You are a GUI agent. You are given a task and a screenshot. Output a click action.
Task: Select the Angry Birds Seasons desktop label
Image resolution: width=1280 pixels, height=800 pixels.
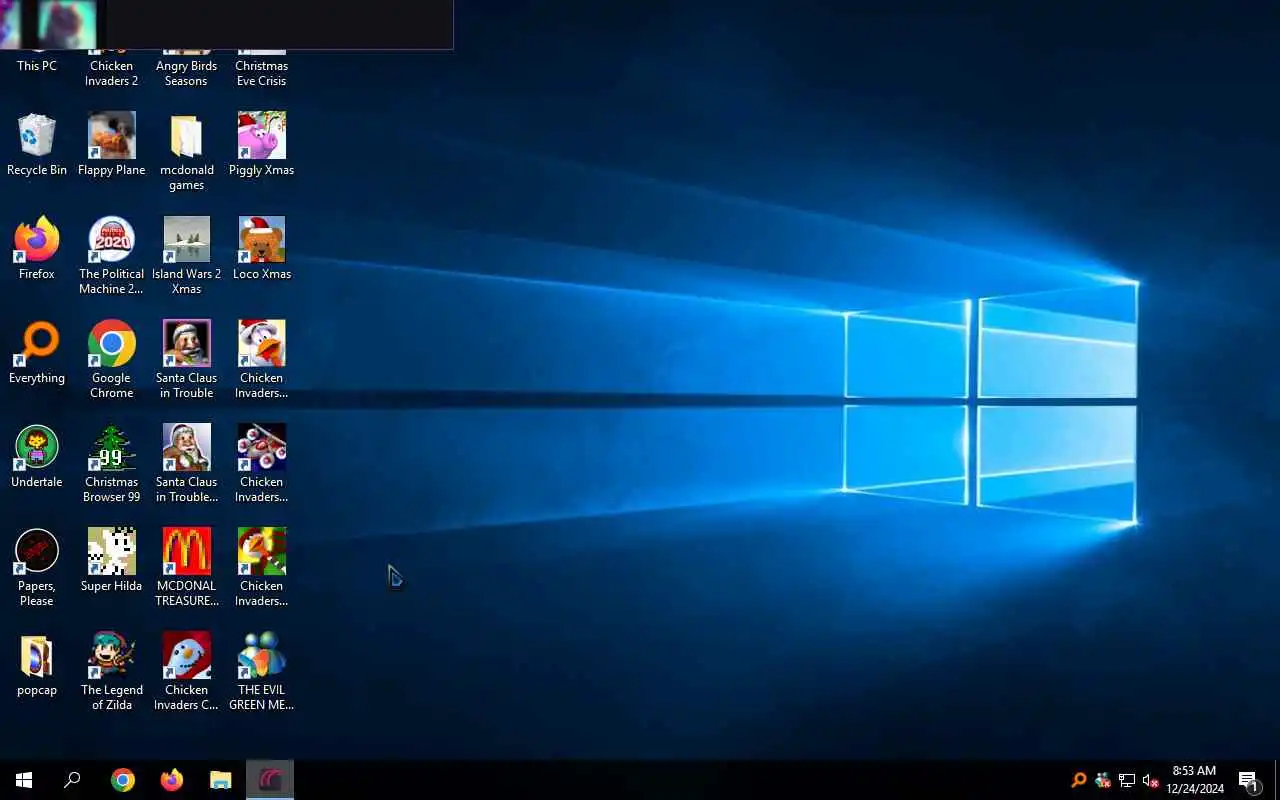(x=186, y=73)
